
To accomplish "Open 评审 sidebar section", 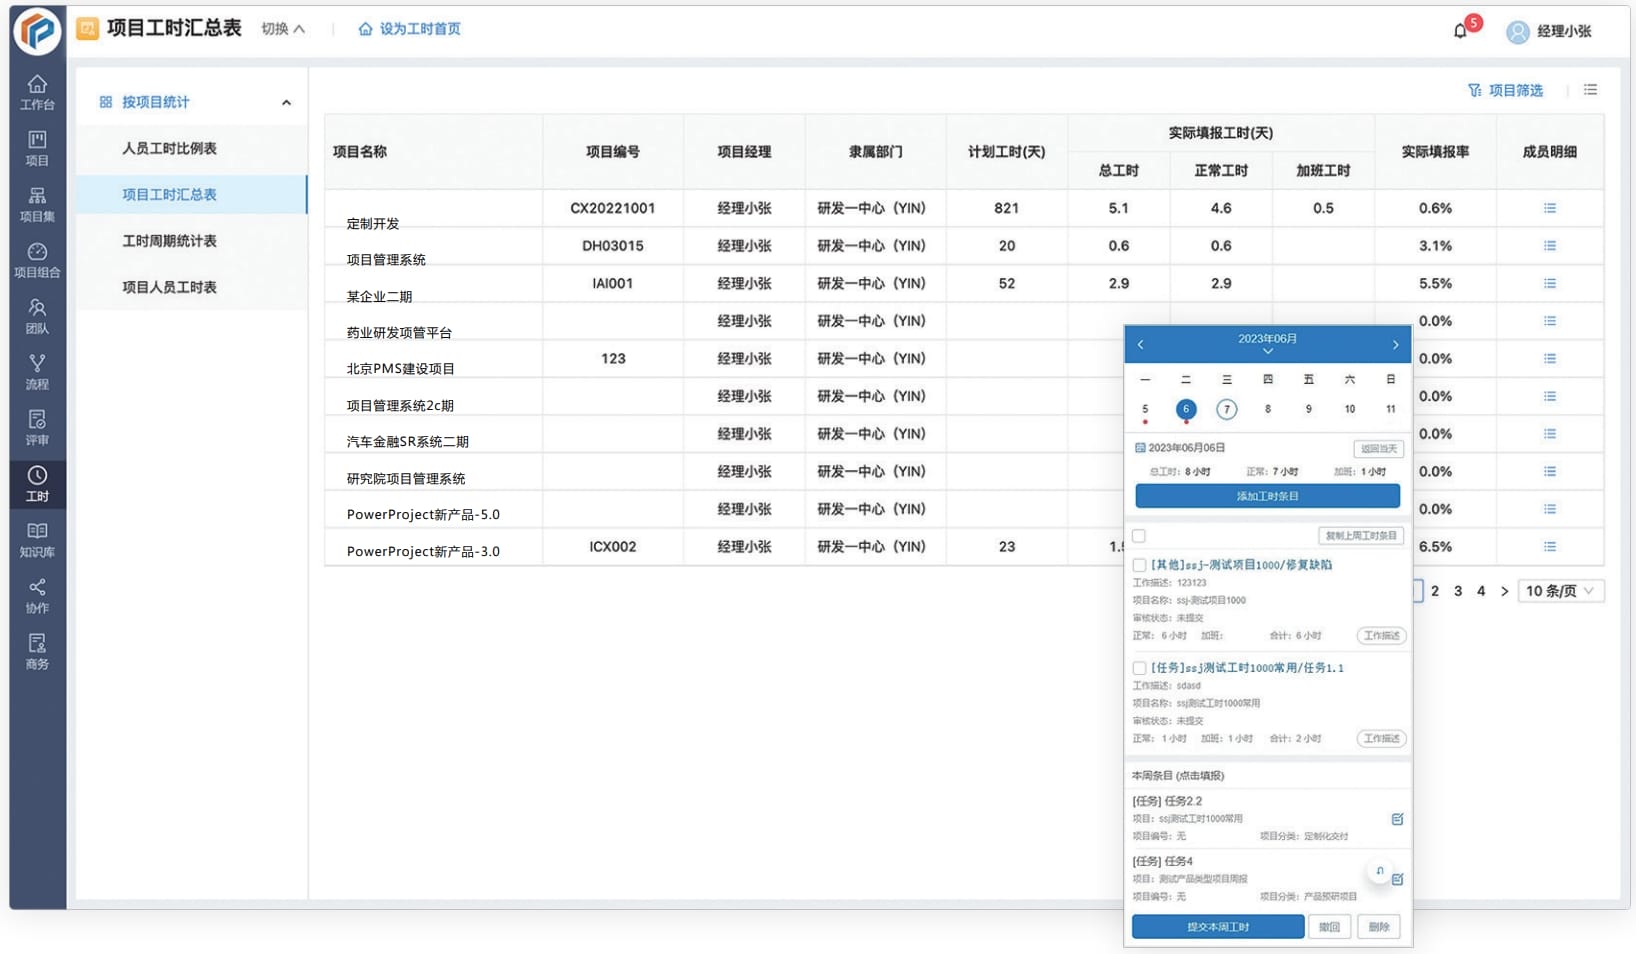I will tap(37, 428).
